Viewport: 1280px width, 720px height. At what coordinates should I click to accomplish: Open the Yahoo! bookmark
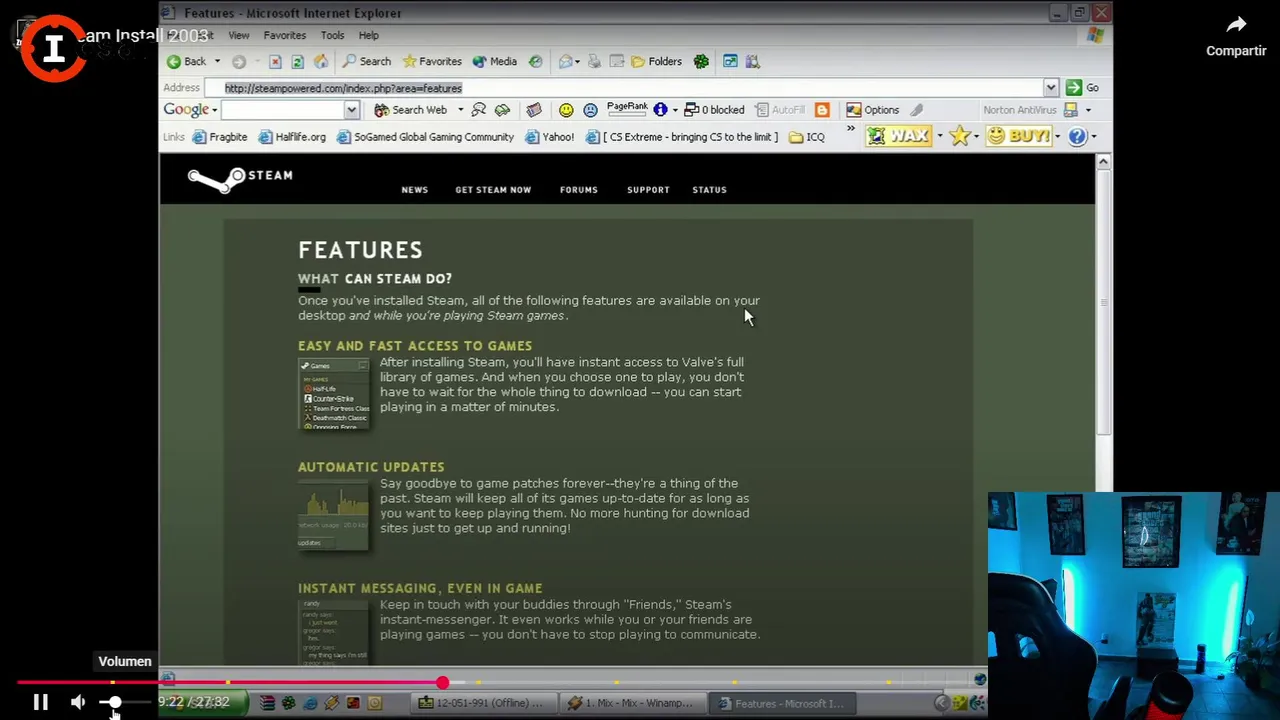coord(549,137)
